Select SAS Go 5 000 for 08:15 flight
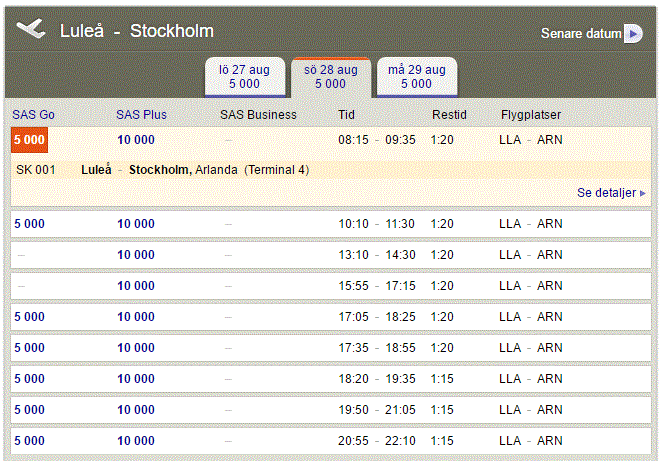 tap(29, 140)
